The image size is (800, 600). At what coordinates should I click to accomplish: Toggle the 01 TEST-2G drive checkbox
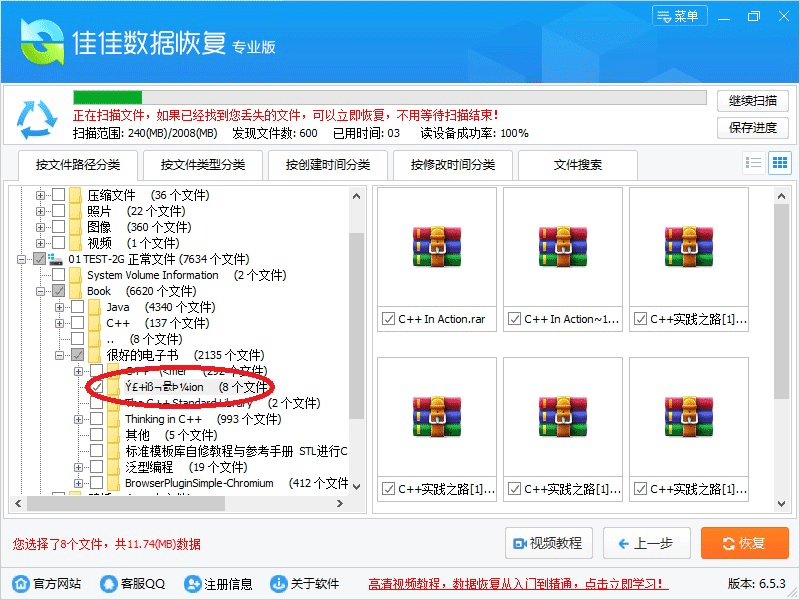click(40, 259)
